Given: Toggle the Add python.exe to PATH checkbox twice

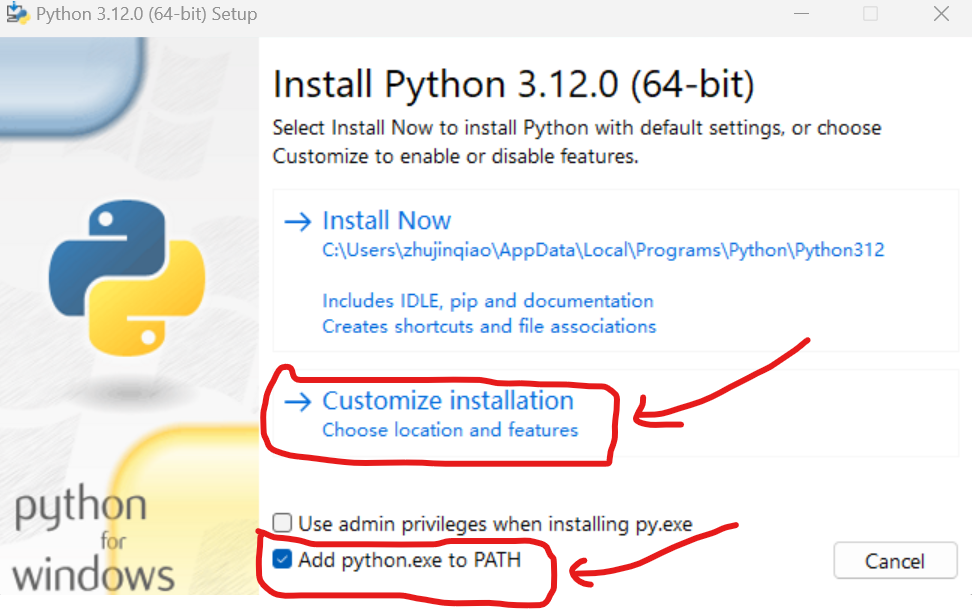Looking at the screenshot, I should point(282,560).
